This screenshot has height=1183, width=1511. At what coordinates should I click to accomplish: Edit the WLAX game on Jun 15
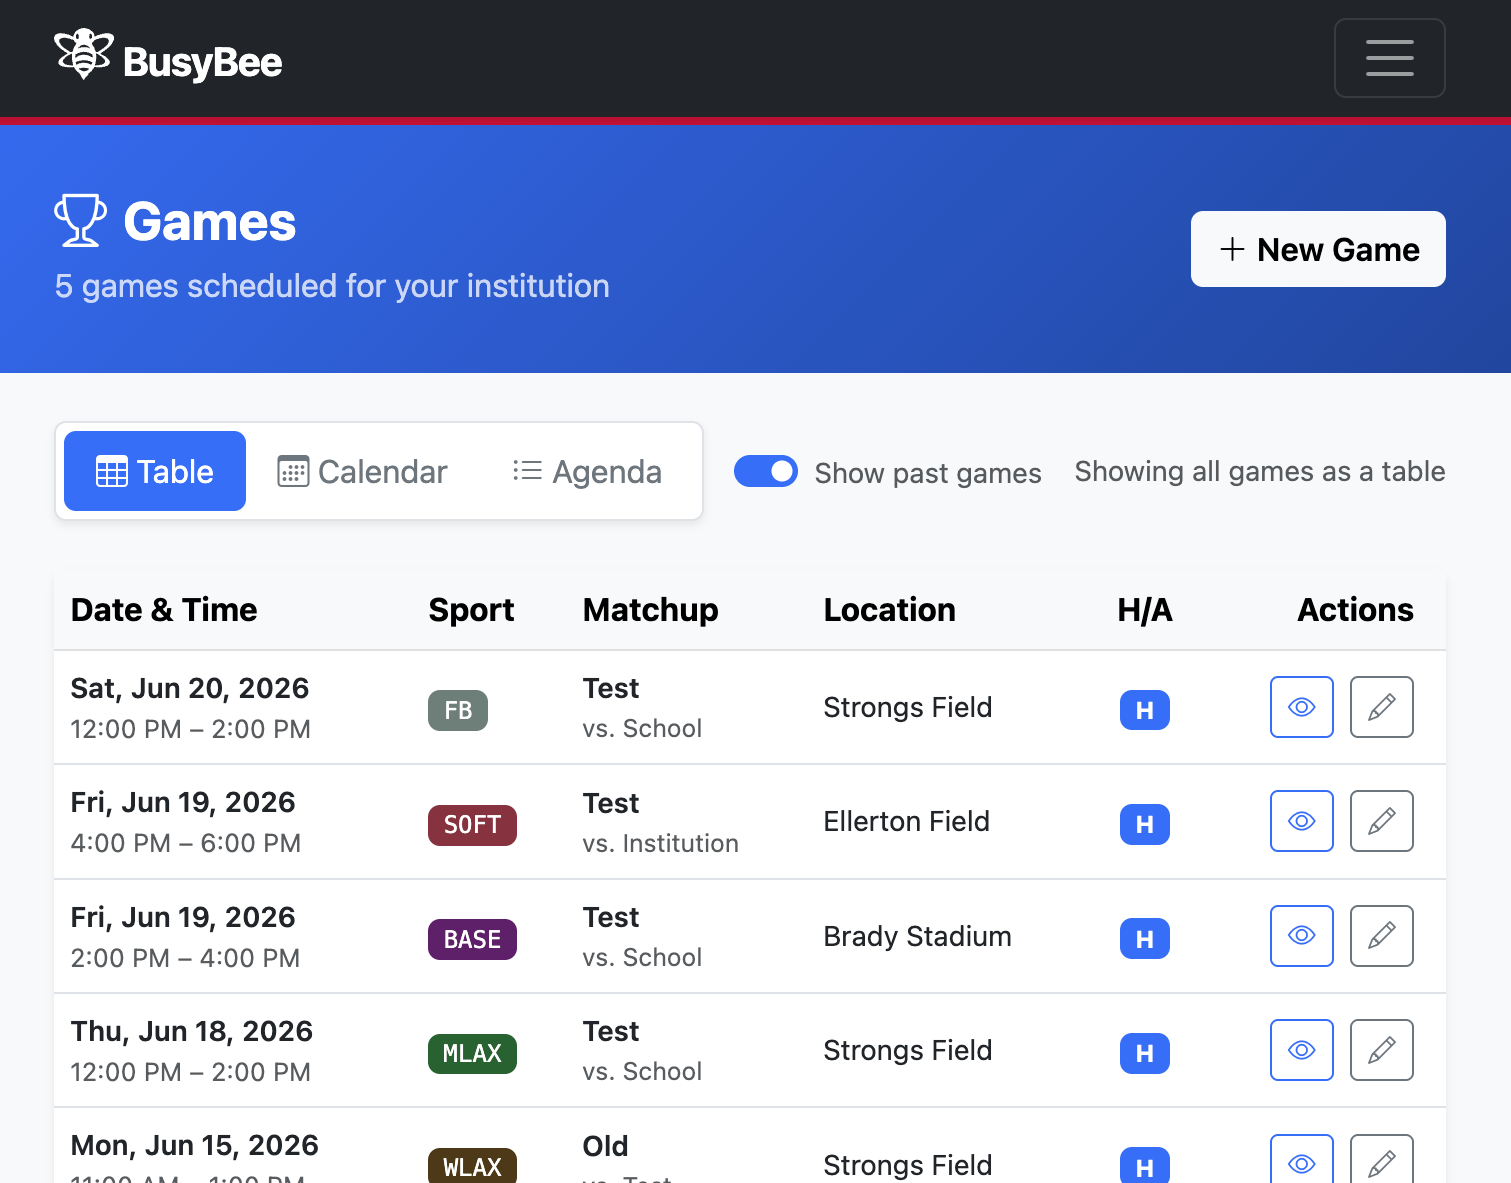tap(1381, 1160)
